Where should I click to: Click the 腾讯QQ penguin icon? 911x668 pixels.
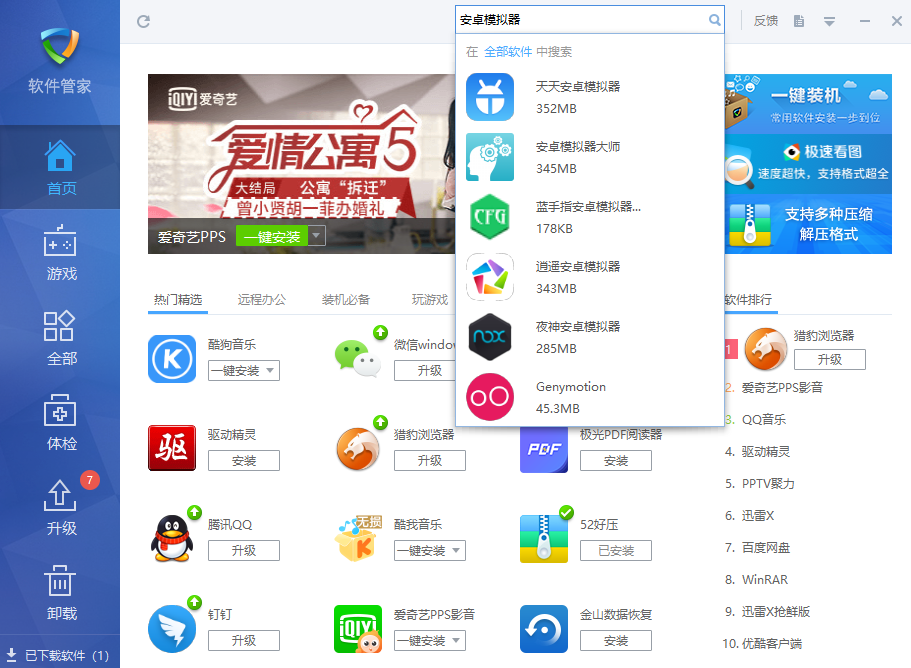tap(172, 538)
